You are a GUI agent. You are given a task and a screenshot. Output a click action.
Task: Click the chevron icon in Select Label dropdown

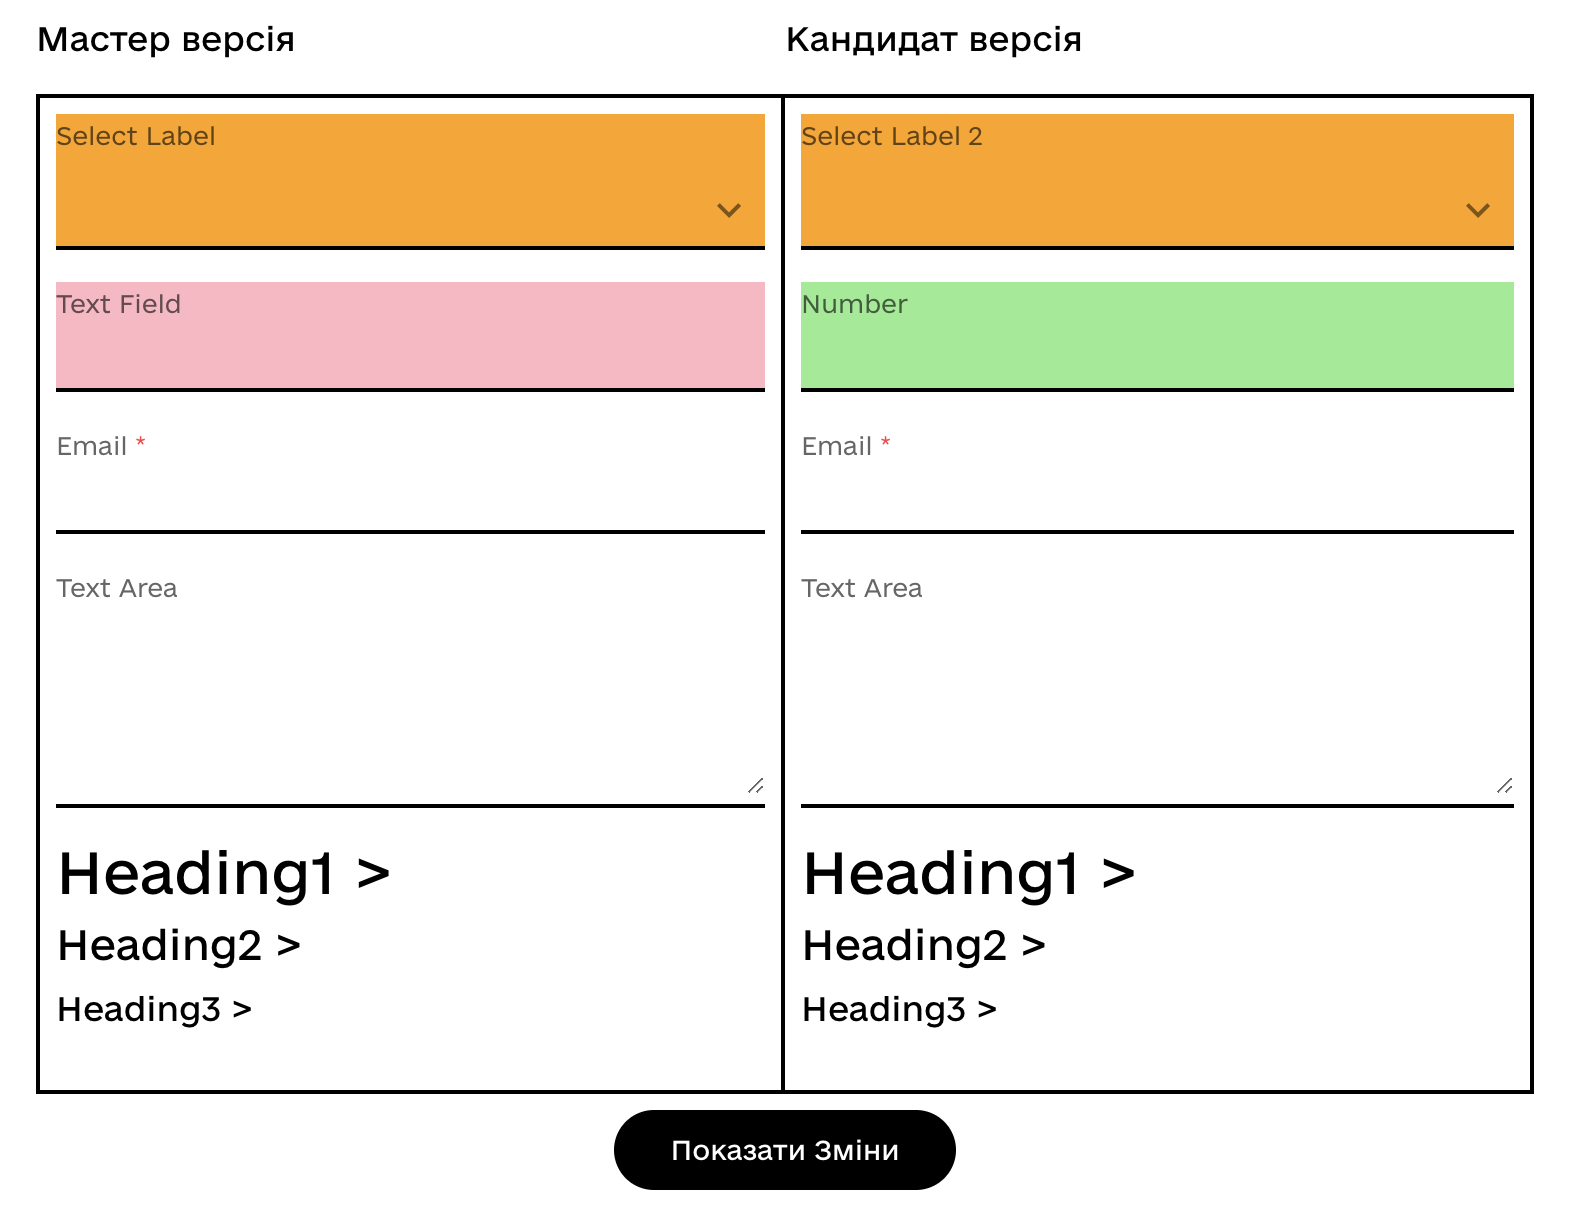tap(729, 210)
